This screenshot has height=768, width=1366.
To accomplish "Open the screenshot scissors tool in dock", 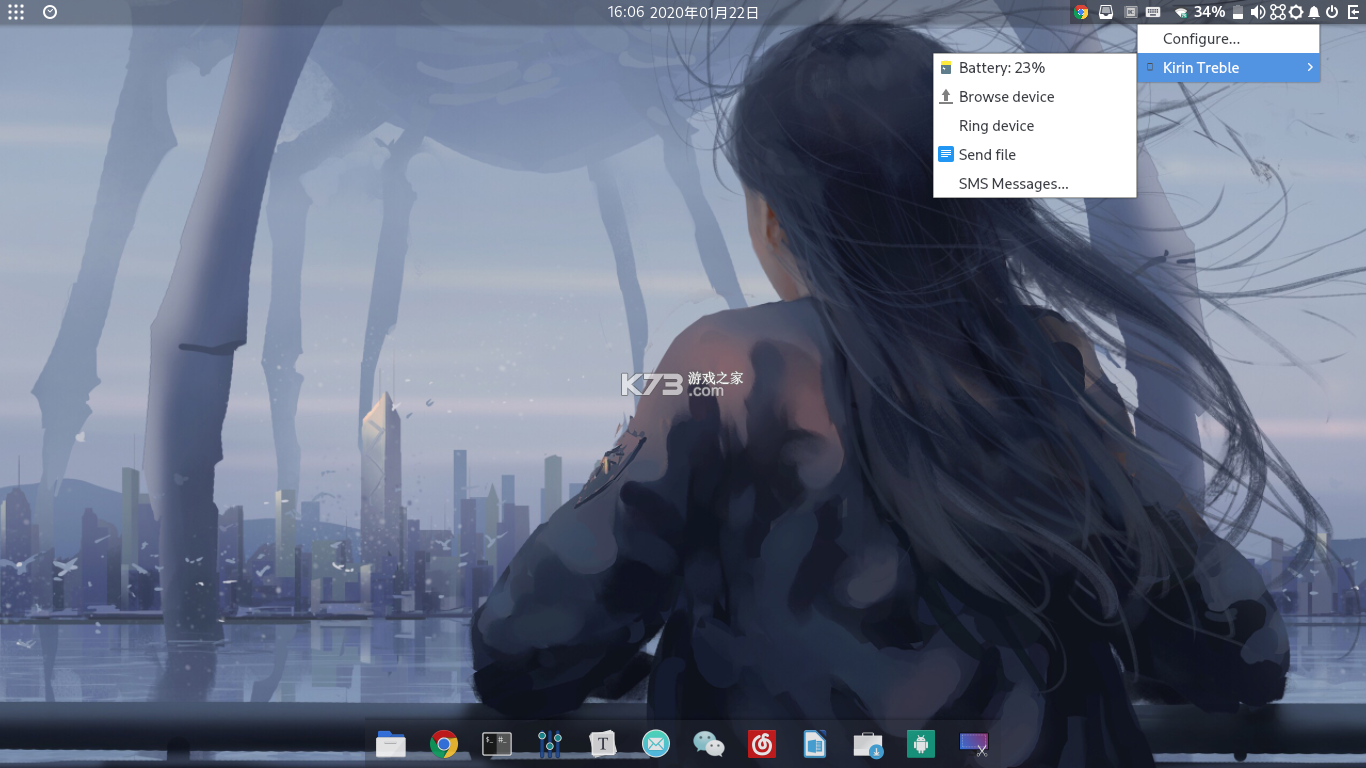I will tap(974, 744).
